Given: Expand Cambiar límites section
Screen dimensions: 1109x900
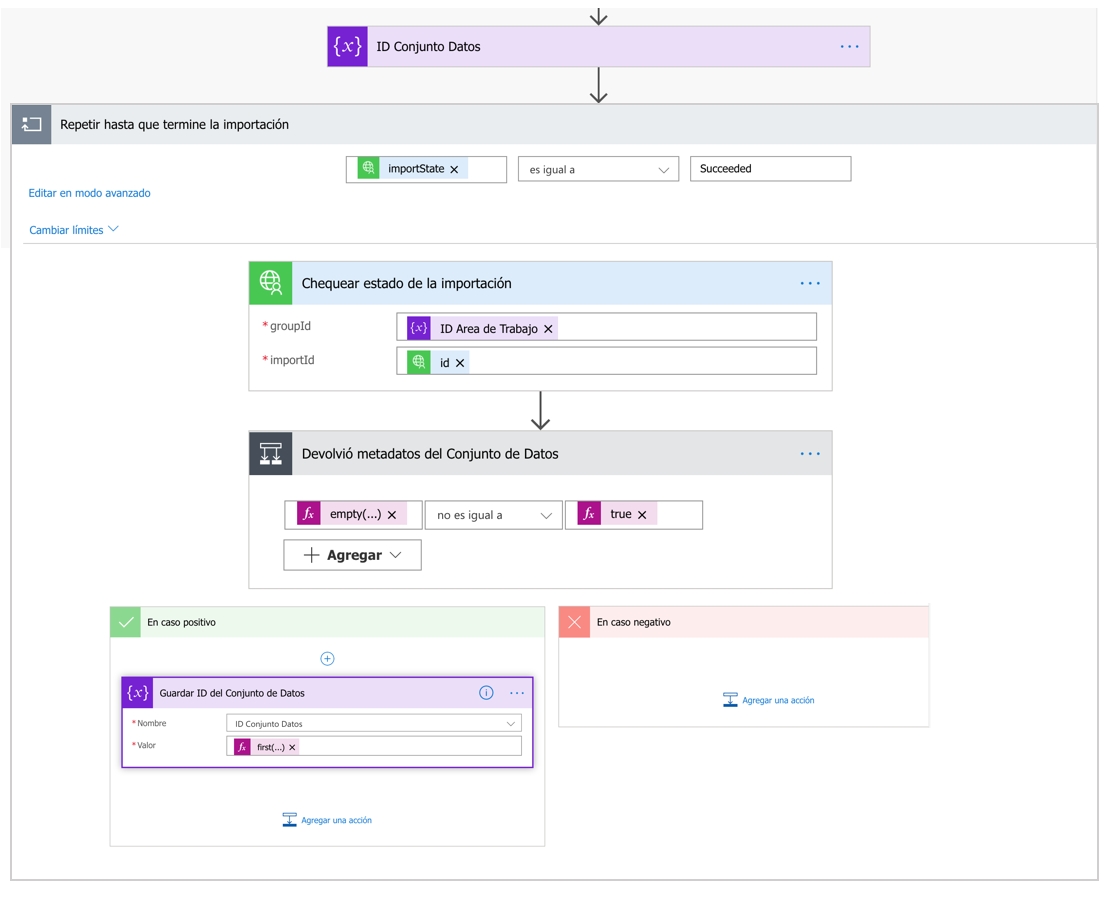Looking at the screenshot, I should click(x=73, y=230).
